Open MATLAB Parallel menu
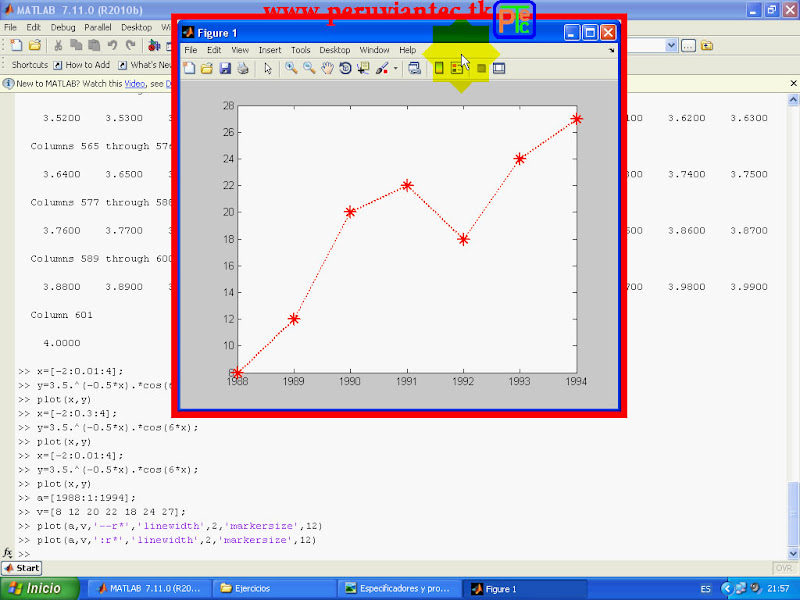 point(98,28)
